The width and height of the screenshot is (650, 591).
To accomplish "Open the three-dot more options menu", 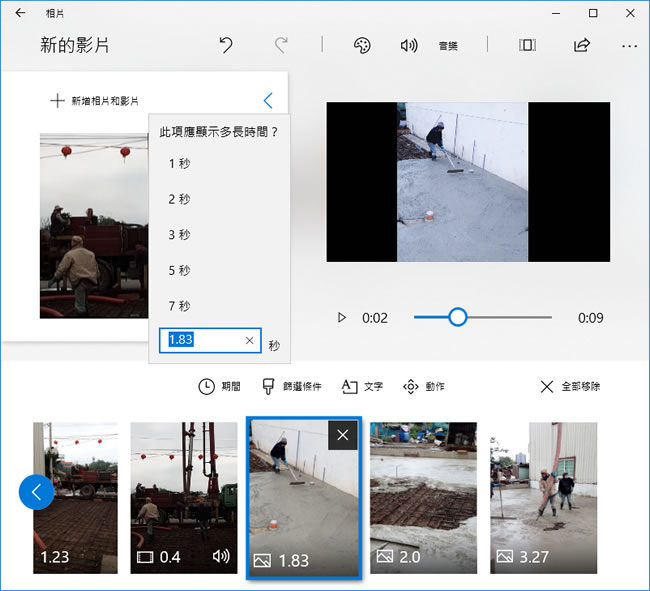I will [629, 45].
